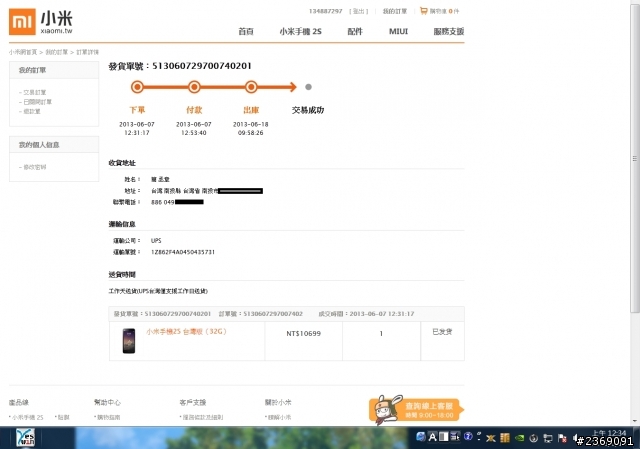Open the IME tools menu tray icon
640x449 pixels.
tap(455, 437)
